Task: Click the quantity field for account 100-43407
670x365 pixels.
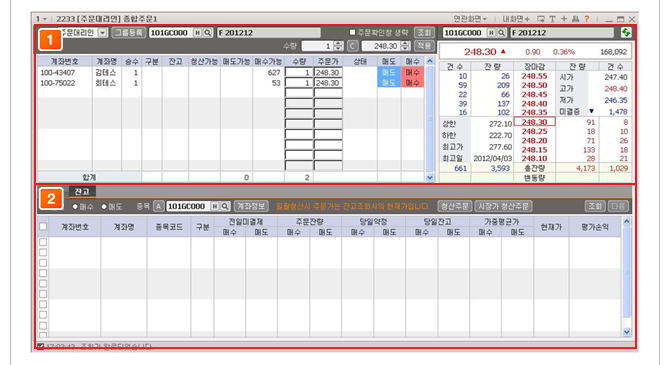Action: (x=299, y=73)
